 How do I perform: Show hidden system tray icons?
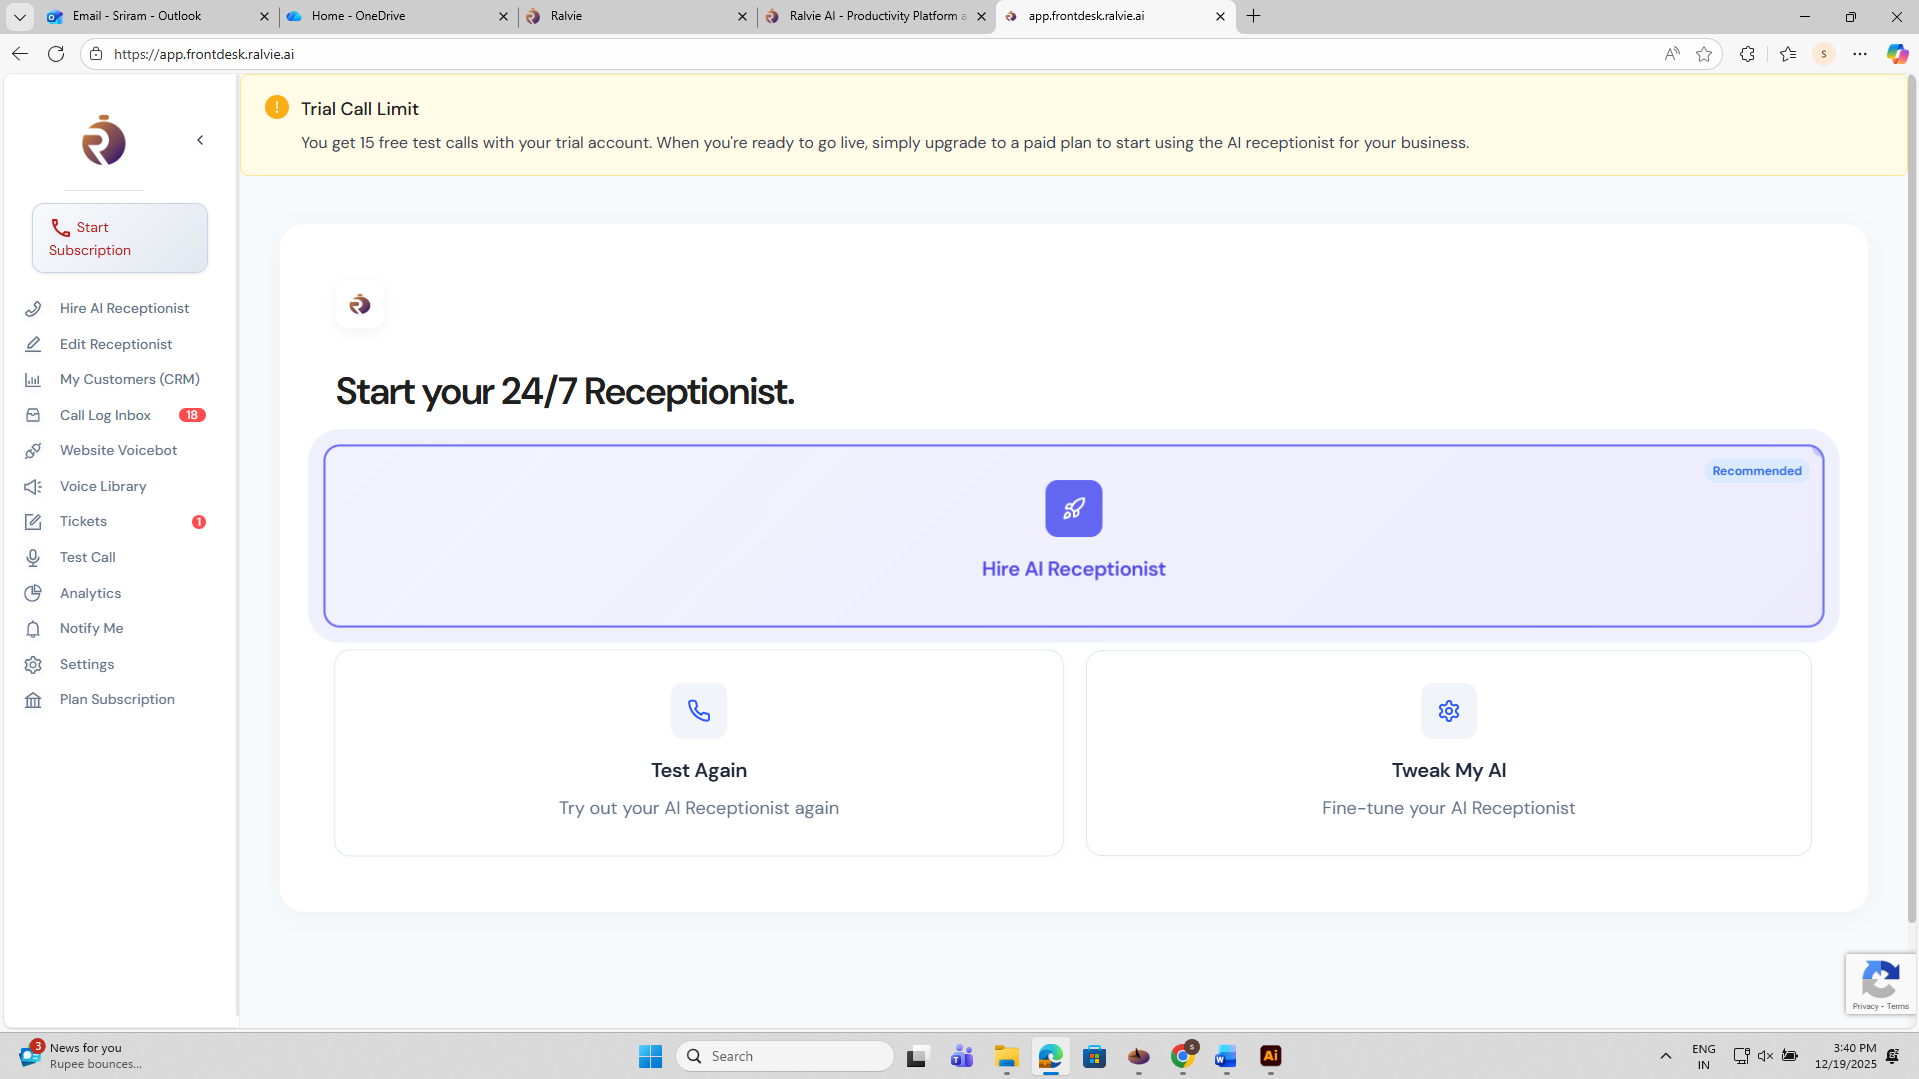coord(1666,1056)
